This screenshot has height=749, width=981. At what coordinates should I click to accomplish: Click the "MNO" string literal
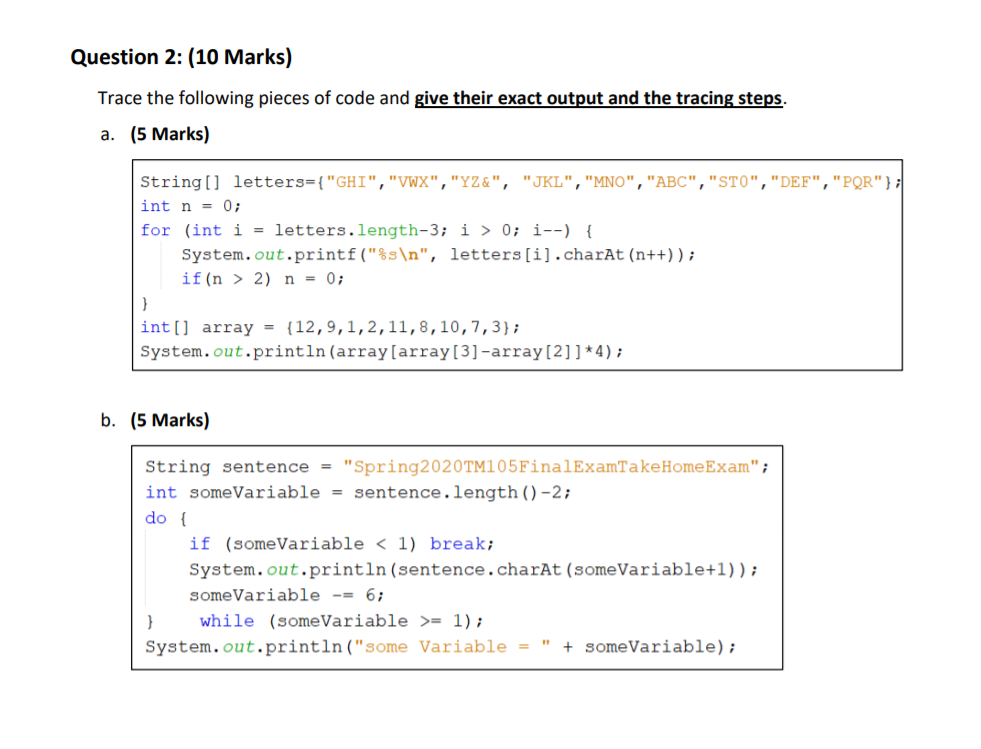coord(609,182)
